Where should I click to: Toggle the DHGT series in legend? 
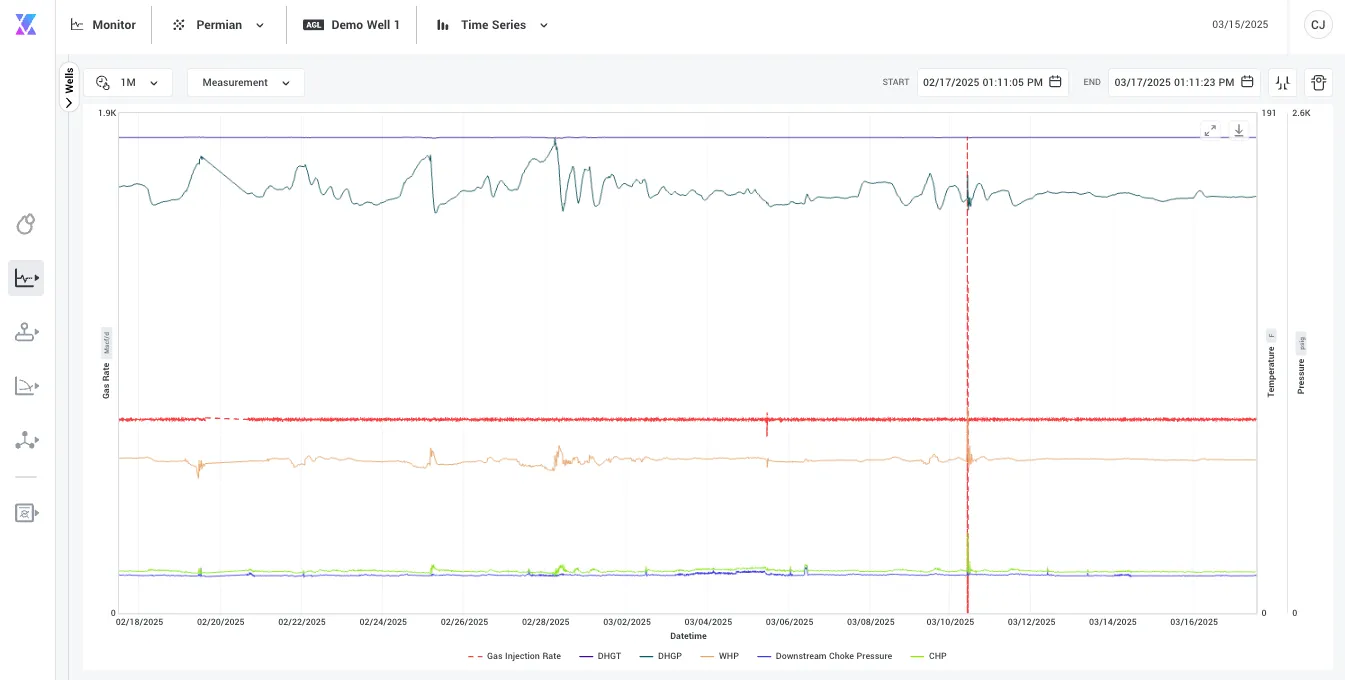(x=600, y=656)
